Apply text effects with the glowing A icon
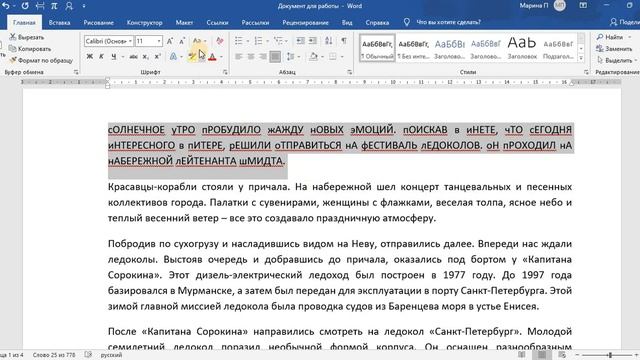This screenshot has width=640, height=360. tap(173, 57)
